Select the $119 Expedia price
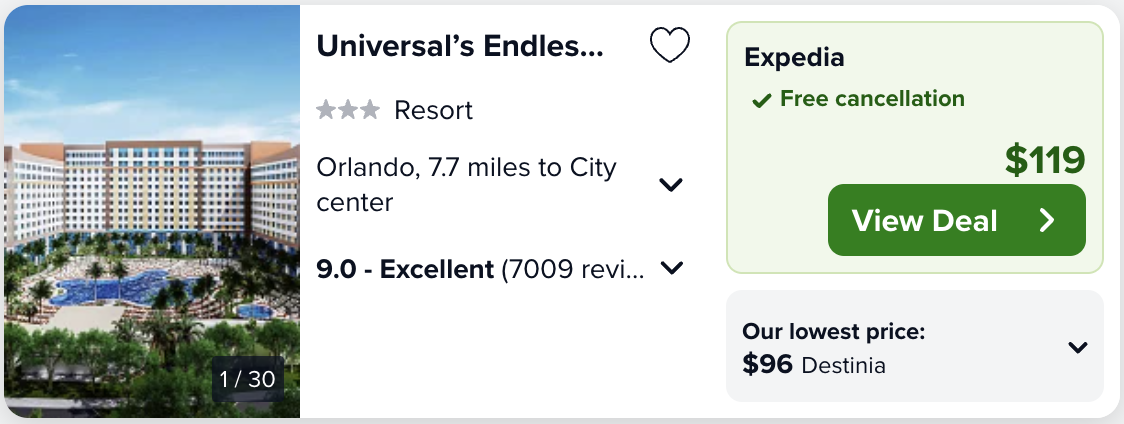This screenshot has height=424, width=1124. [x=1044, y=159]
